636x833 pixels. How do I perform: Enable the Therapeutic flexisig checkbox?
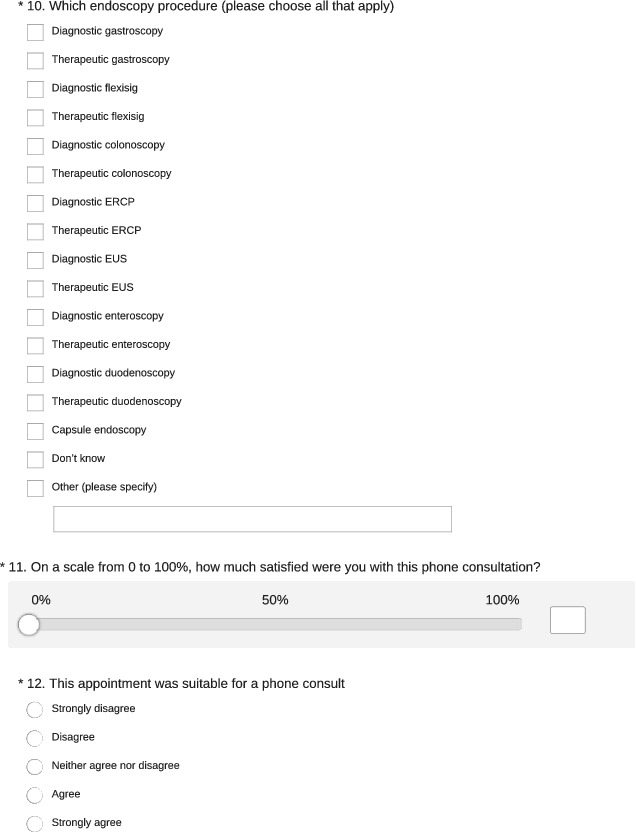click(35, 117)
